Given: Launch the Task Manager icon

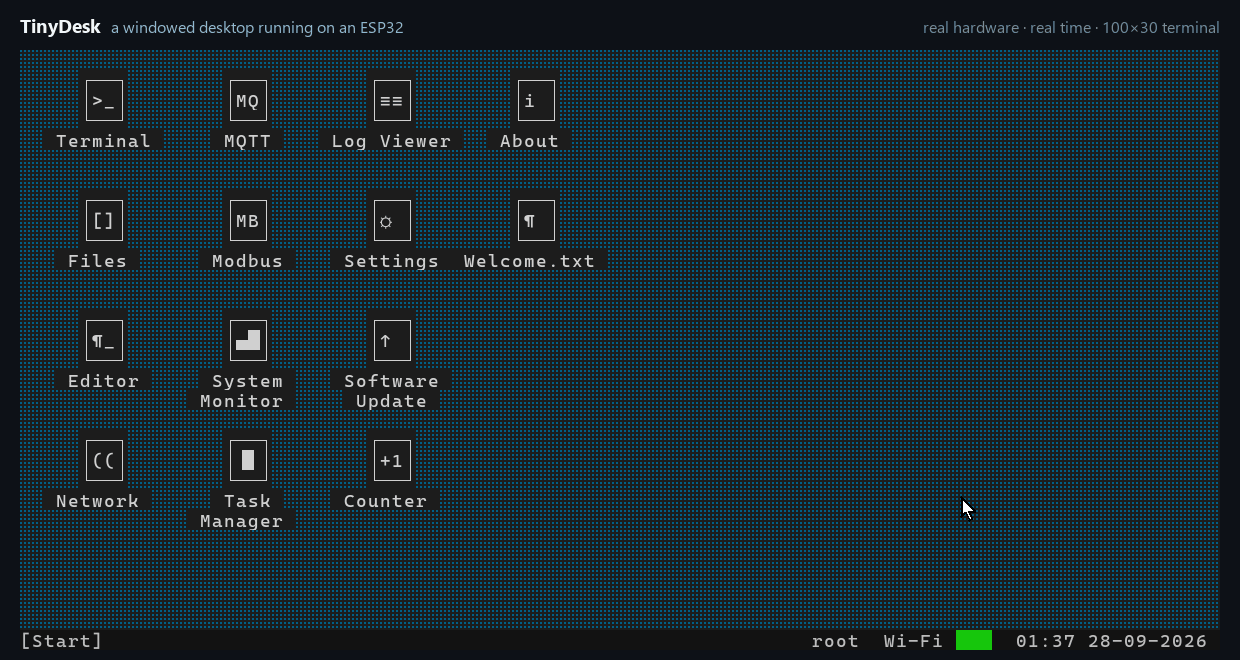Looking at the screenshot, I should coord(248,461).
